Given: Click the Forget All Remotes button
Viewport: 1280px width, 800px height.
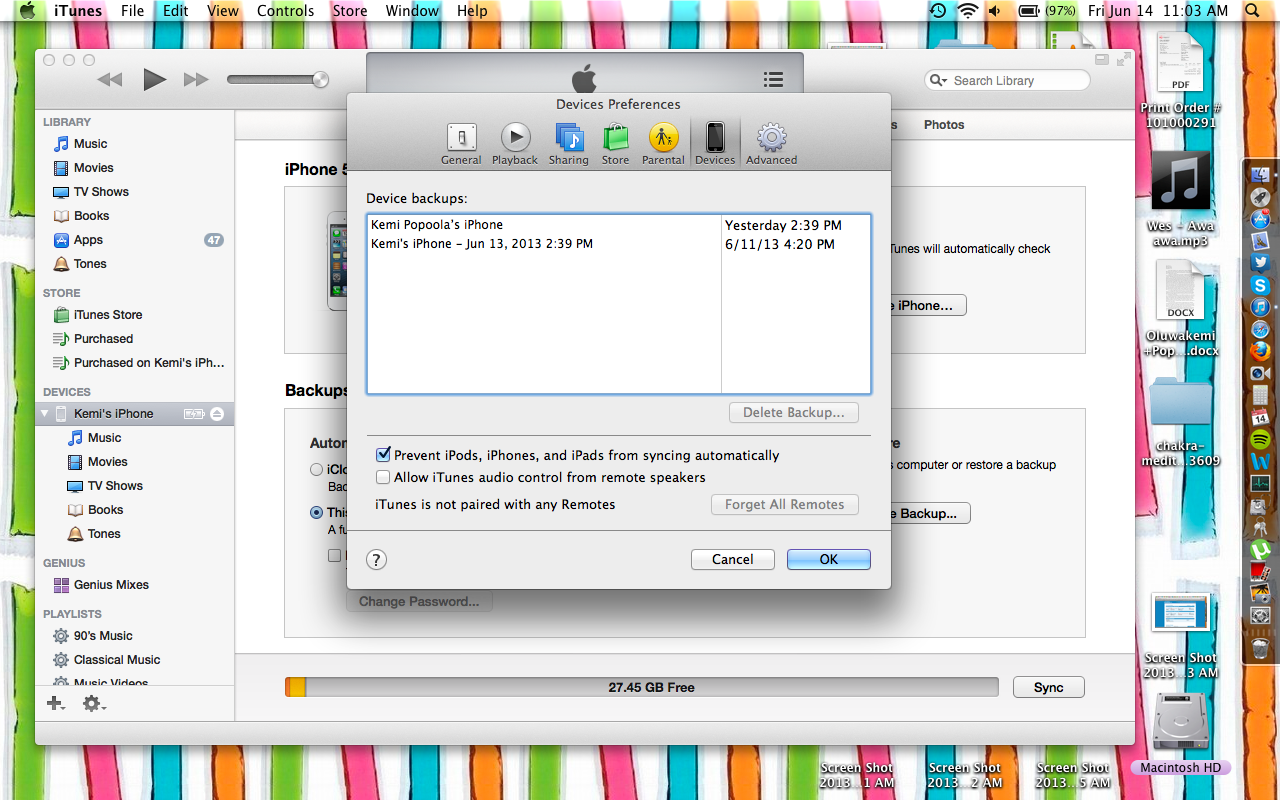Looking at the screenshot, I should (x=785, y=505).
